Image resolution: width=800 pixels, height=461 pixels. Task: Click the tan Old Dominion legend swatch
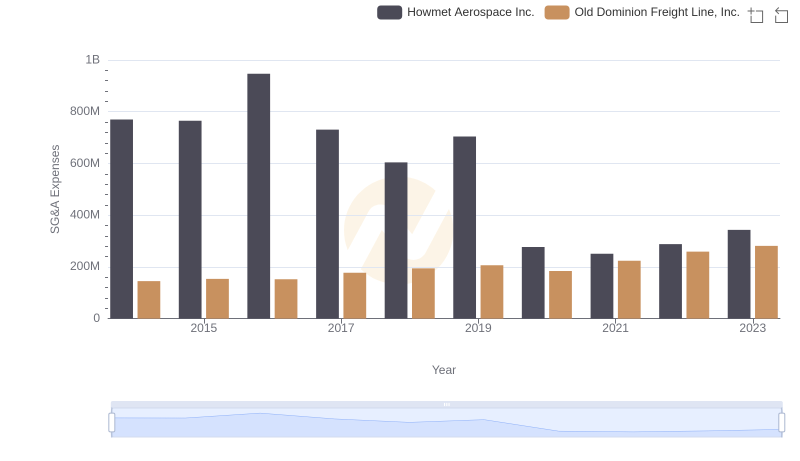pos(557,12)
